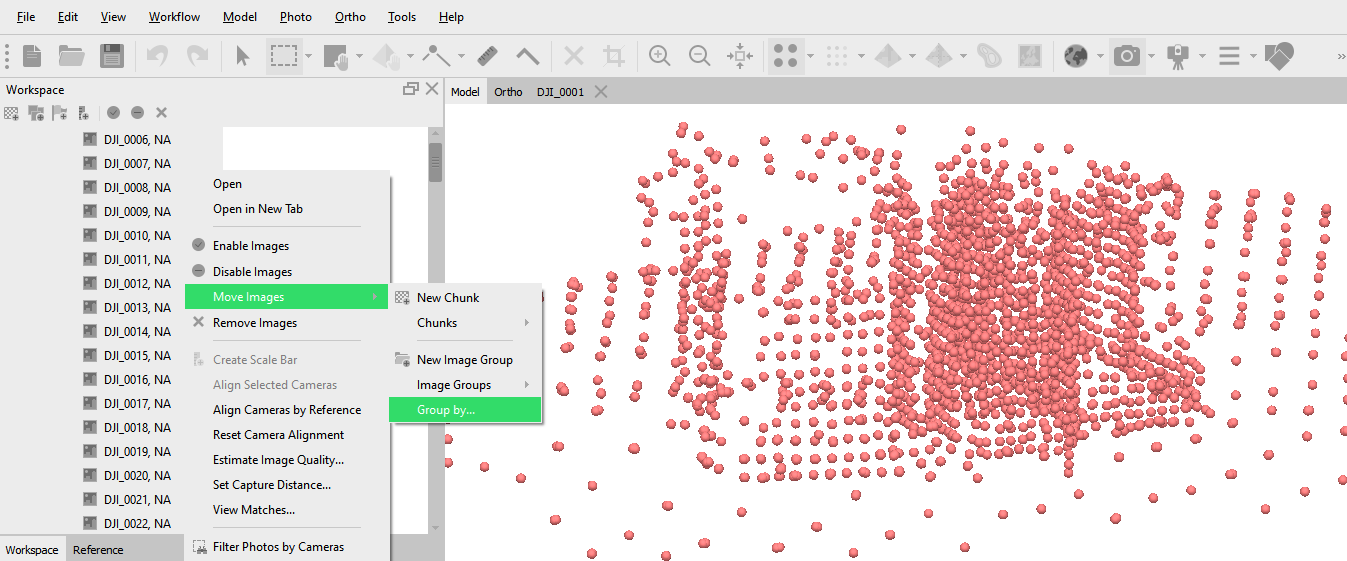Open the Workflow menu
The image size is (1347, 561).
[174, 17]
